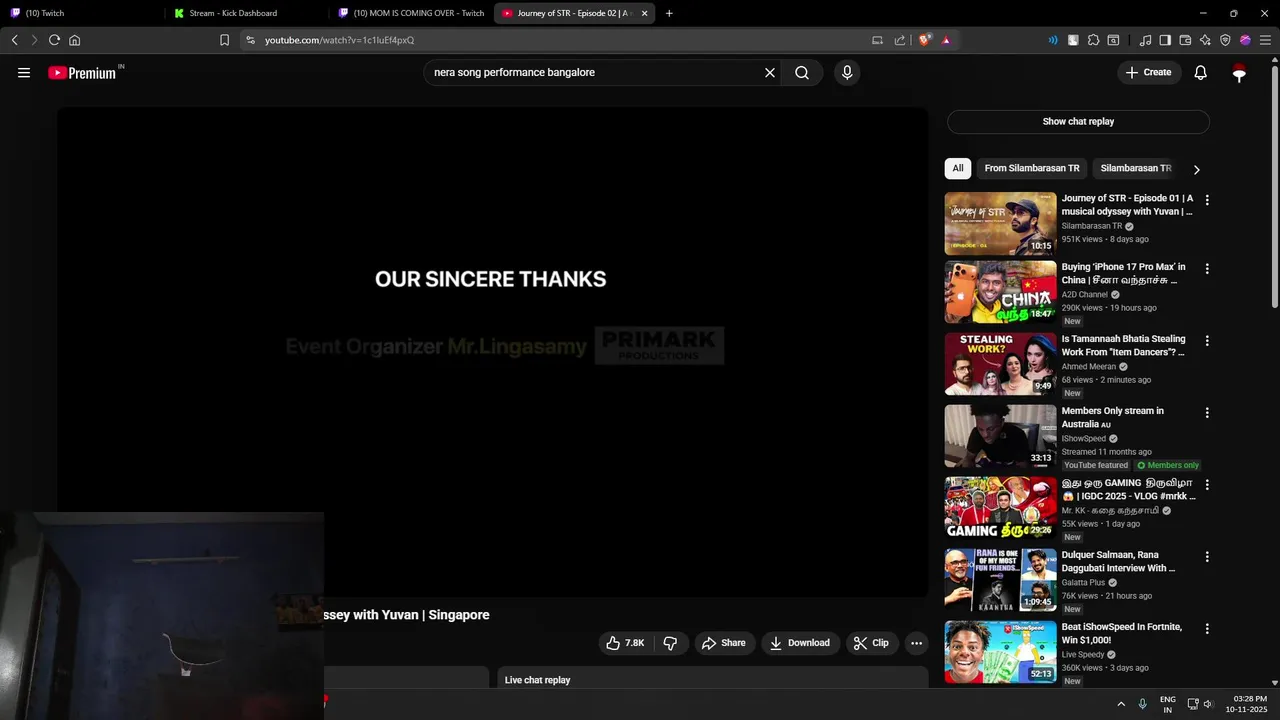
Task: Open the taskbar volume speaker icon
Action: [1208, 704]
